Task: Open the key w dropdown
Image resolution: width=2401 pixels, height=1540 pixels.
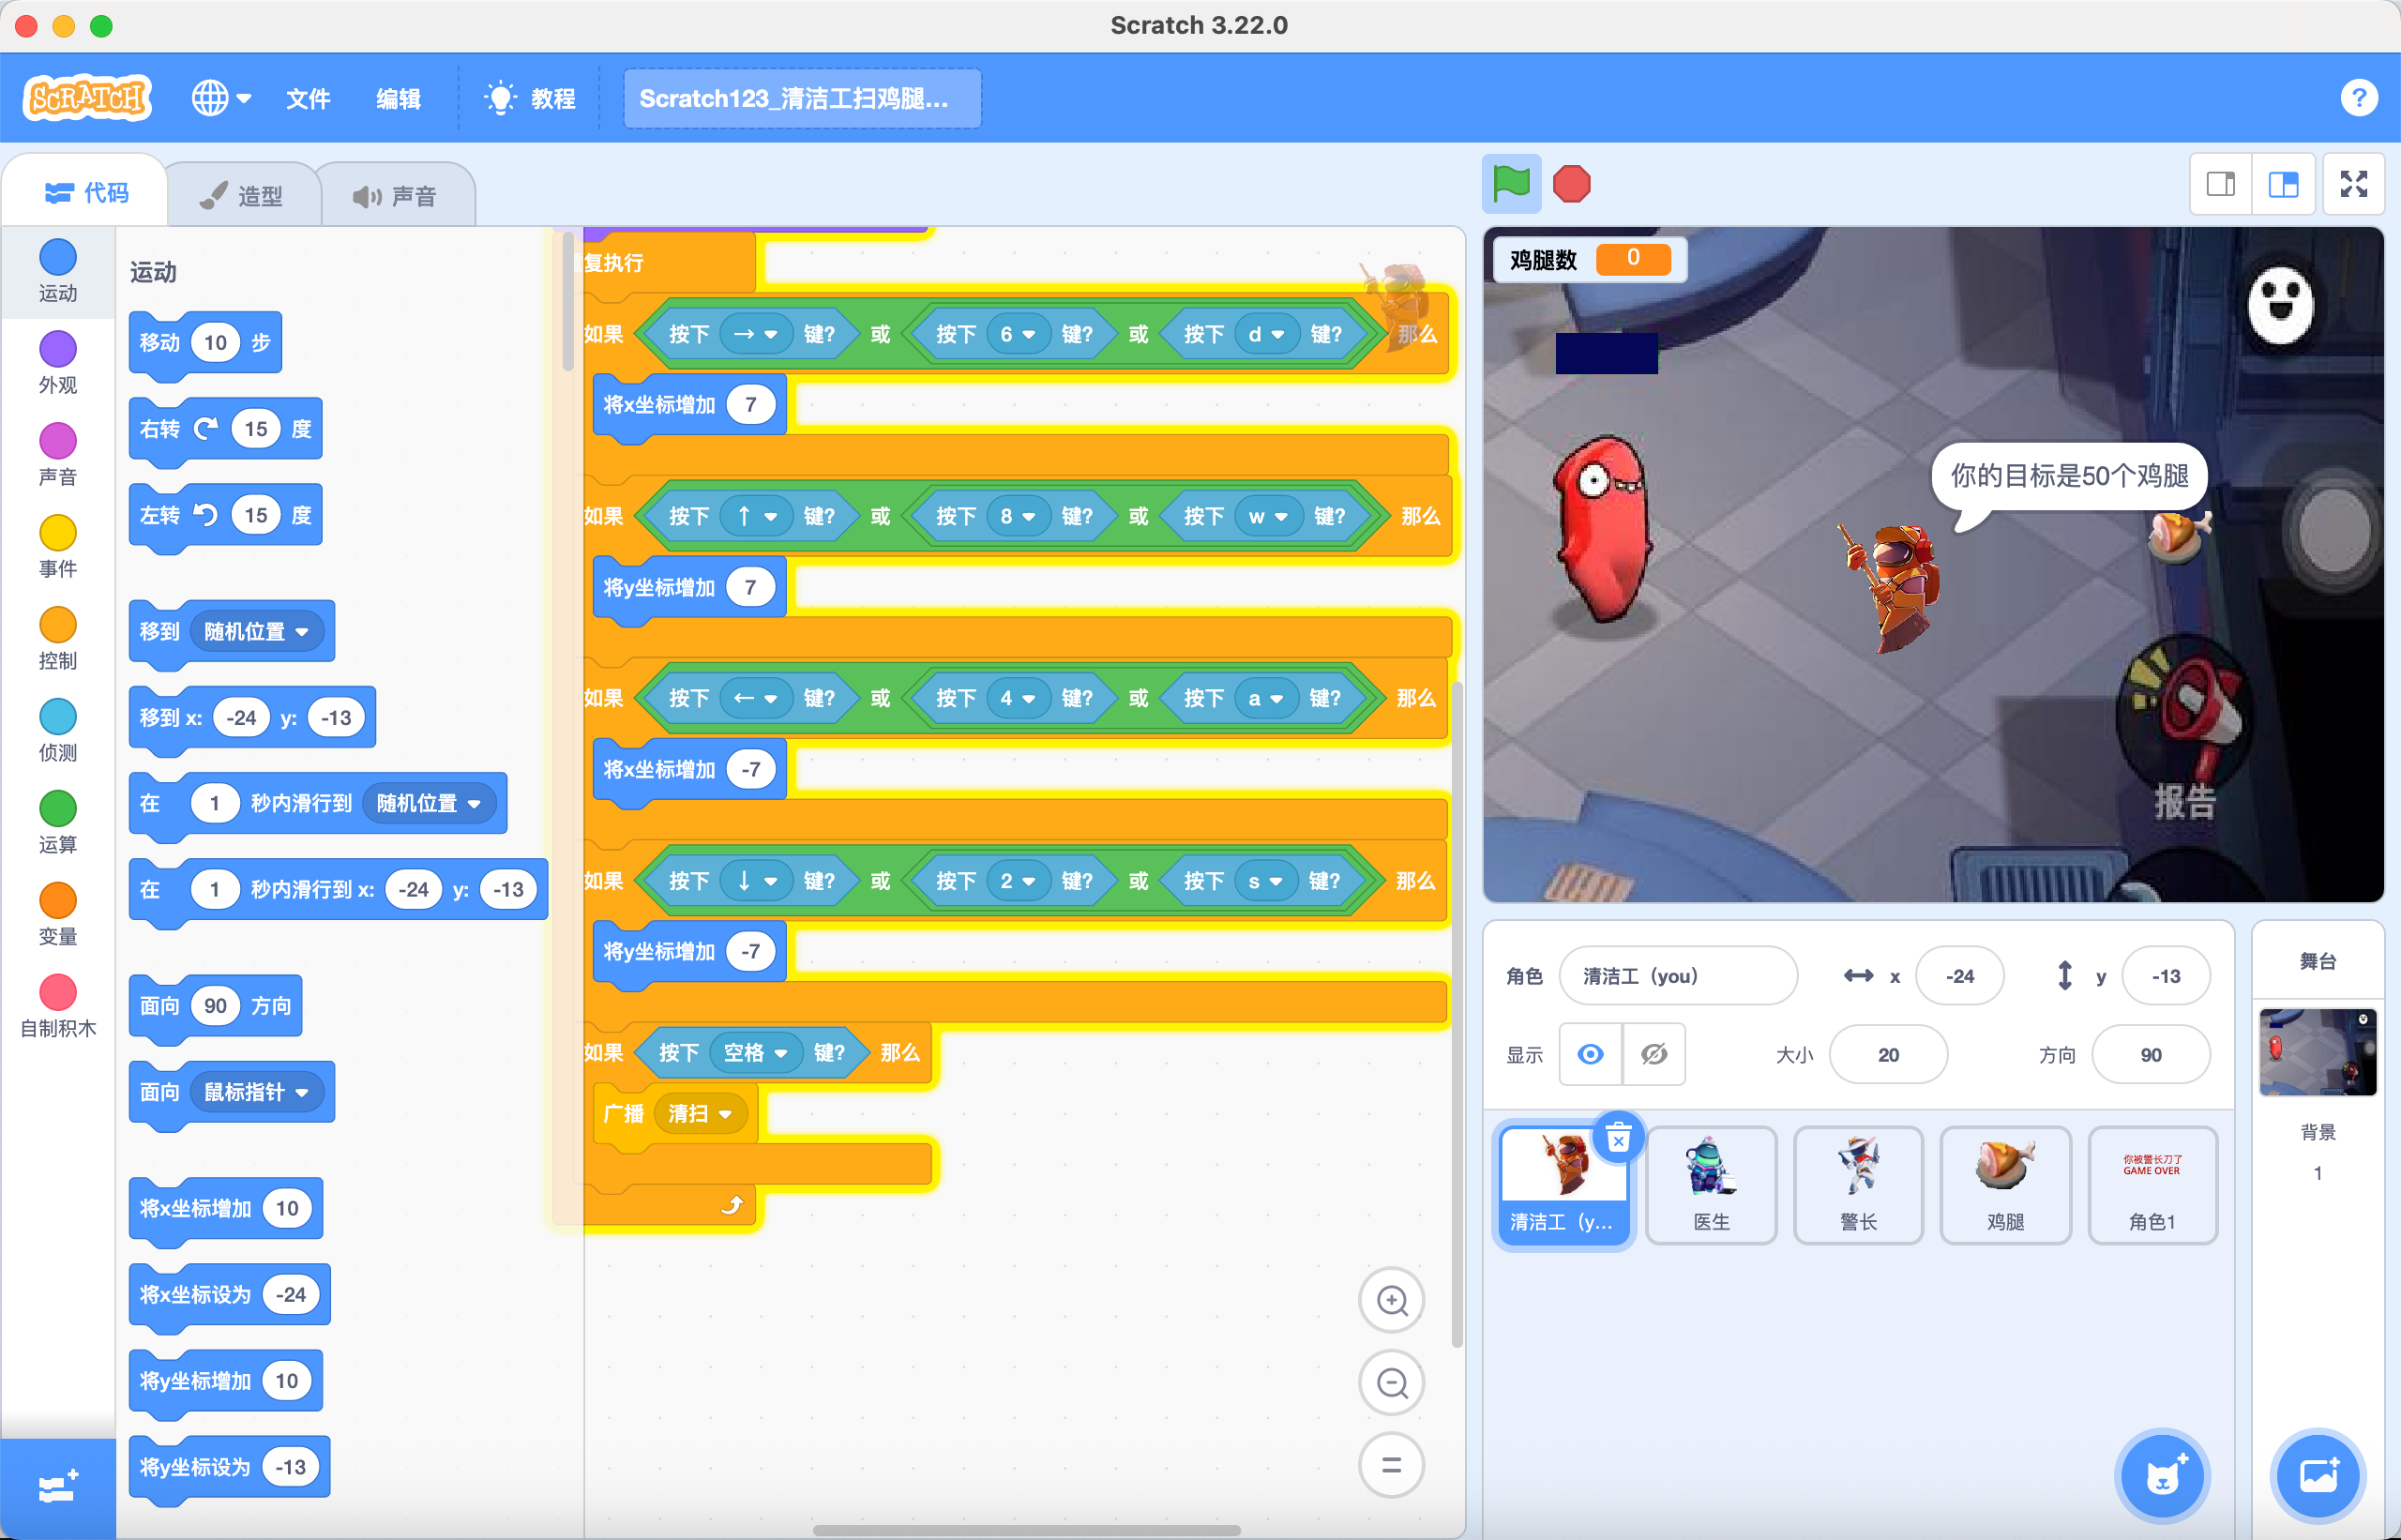Action: pyautogui.click(x=1268, y=516)
